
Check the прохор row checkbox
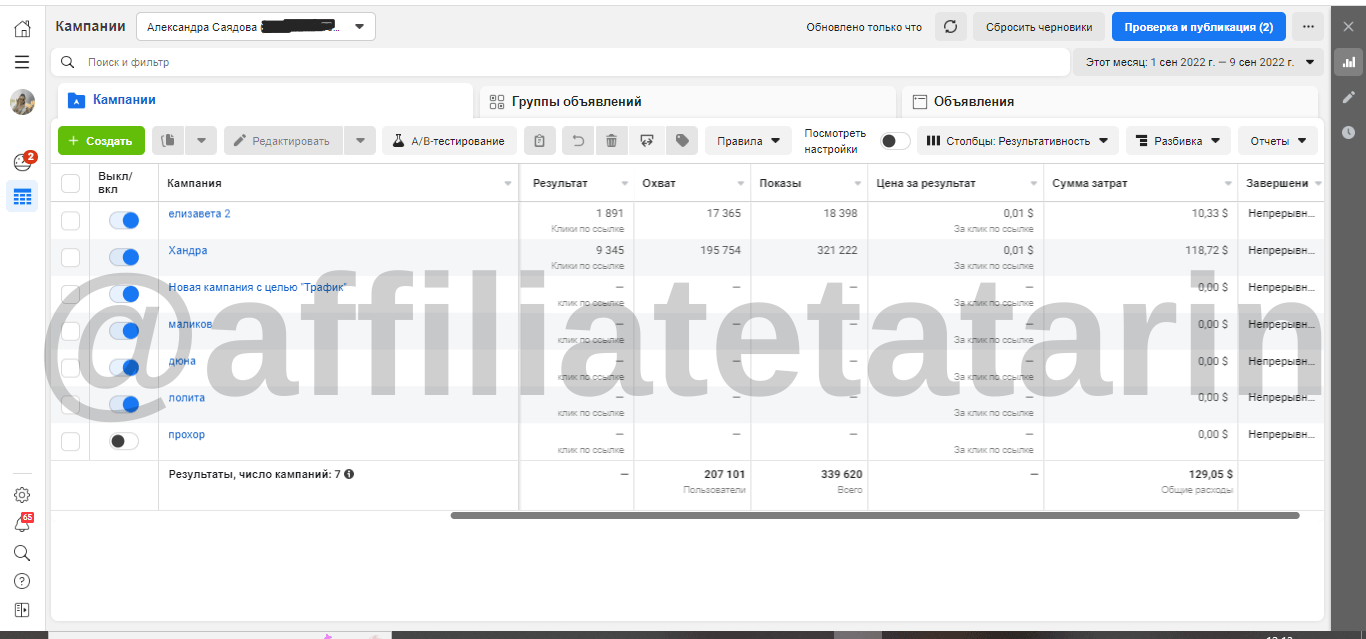coord(70,441)
